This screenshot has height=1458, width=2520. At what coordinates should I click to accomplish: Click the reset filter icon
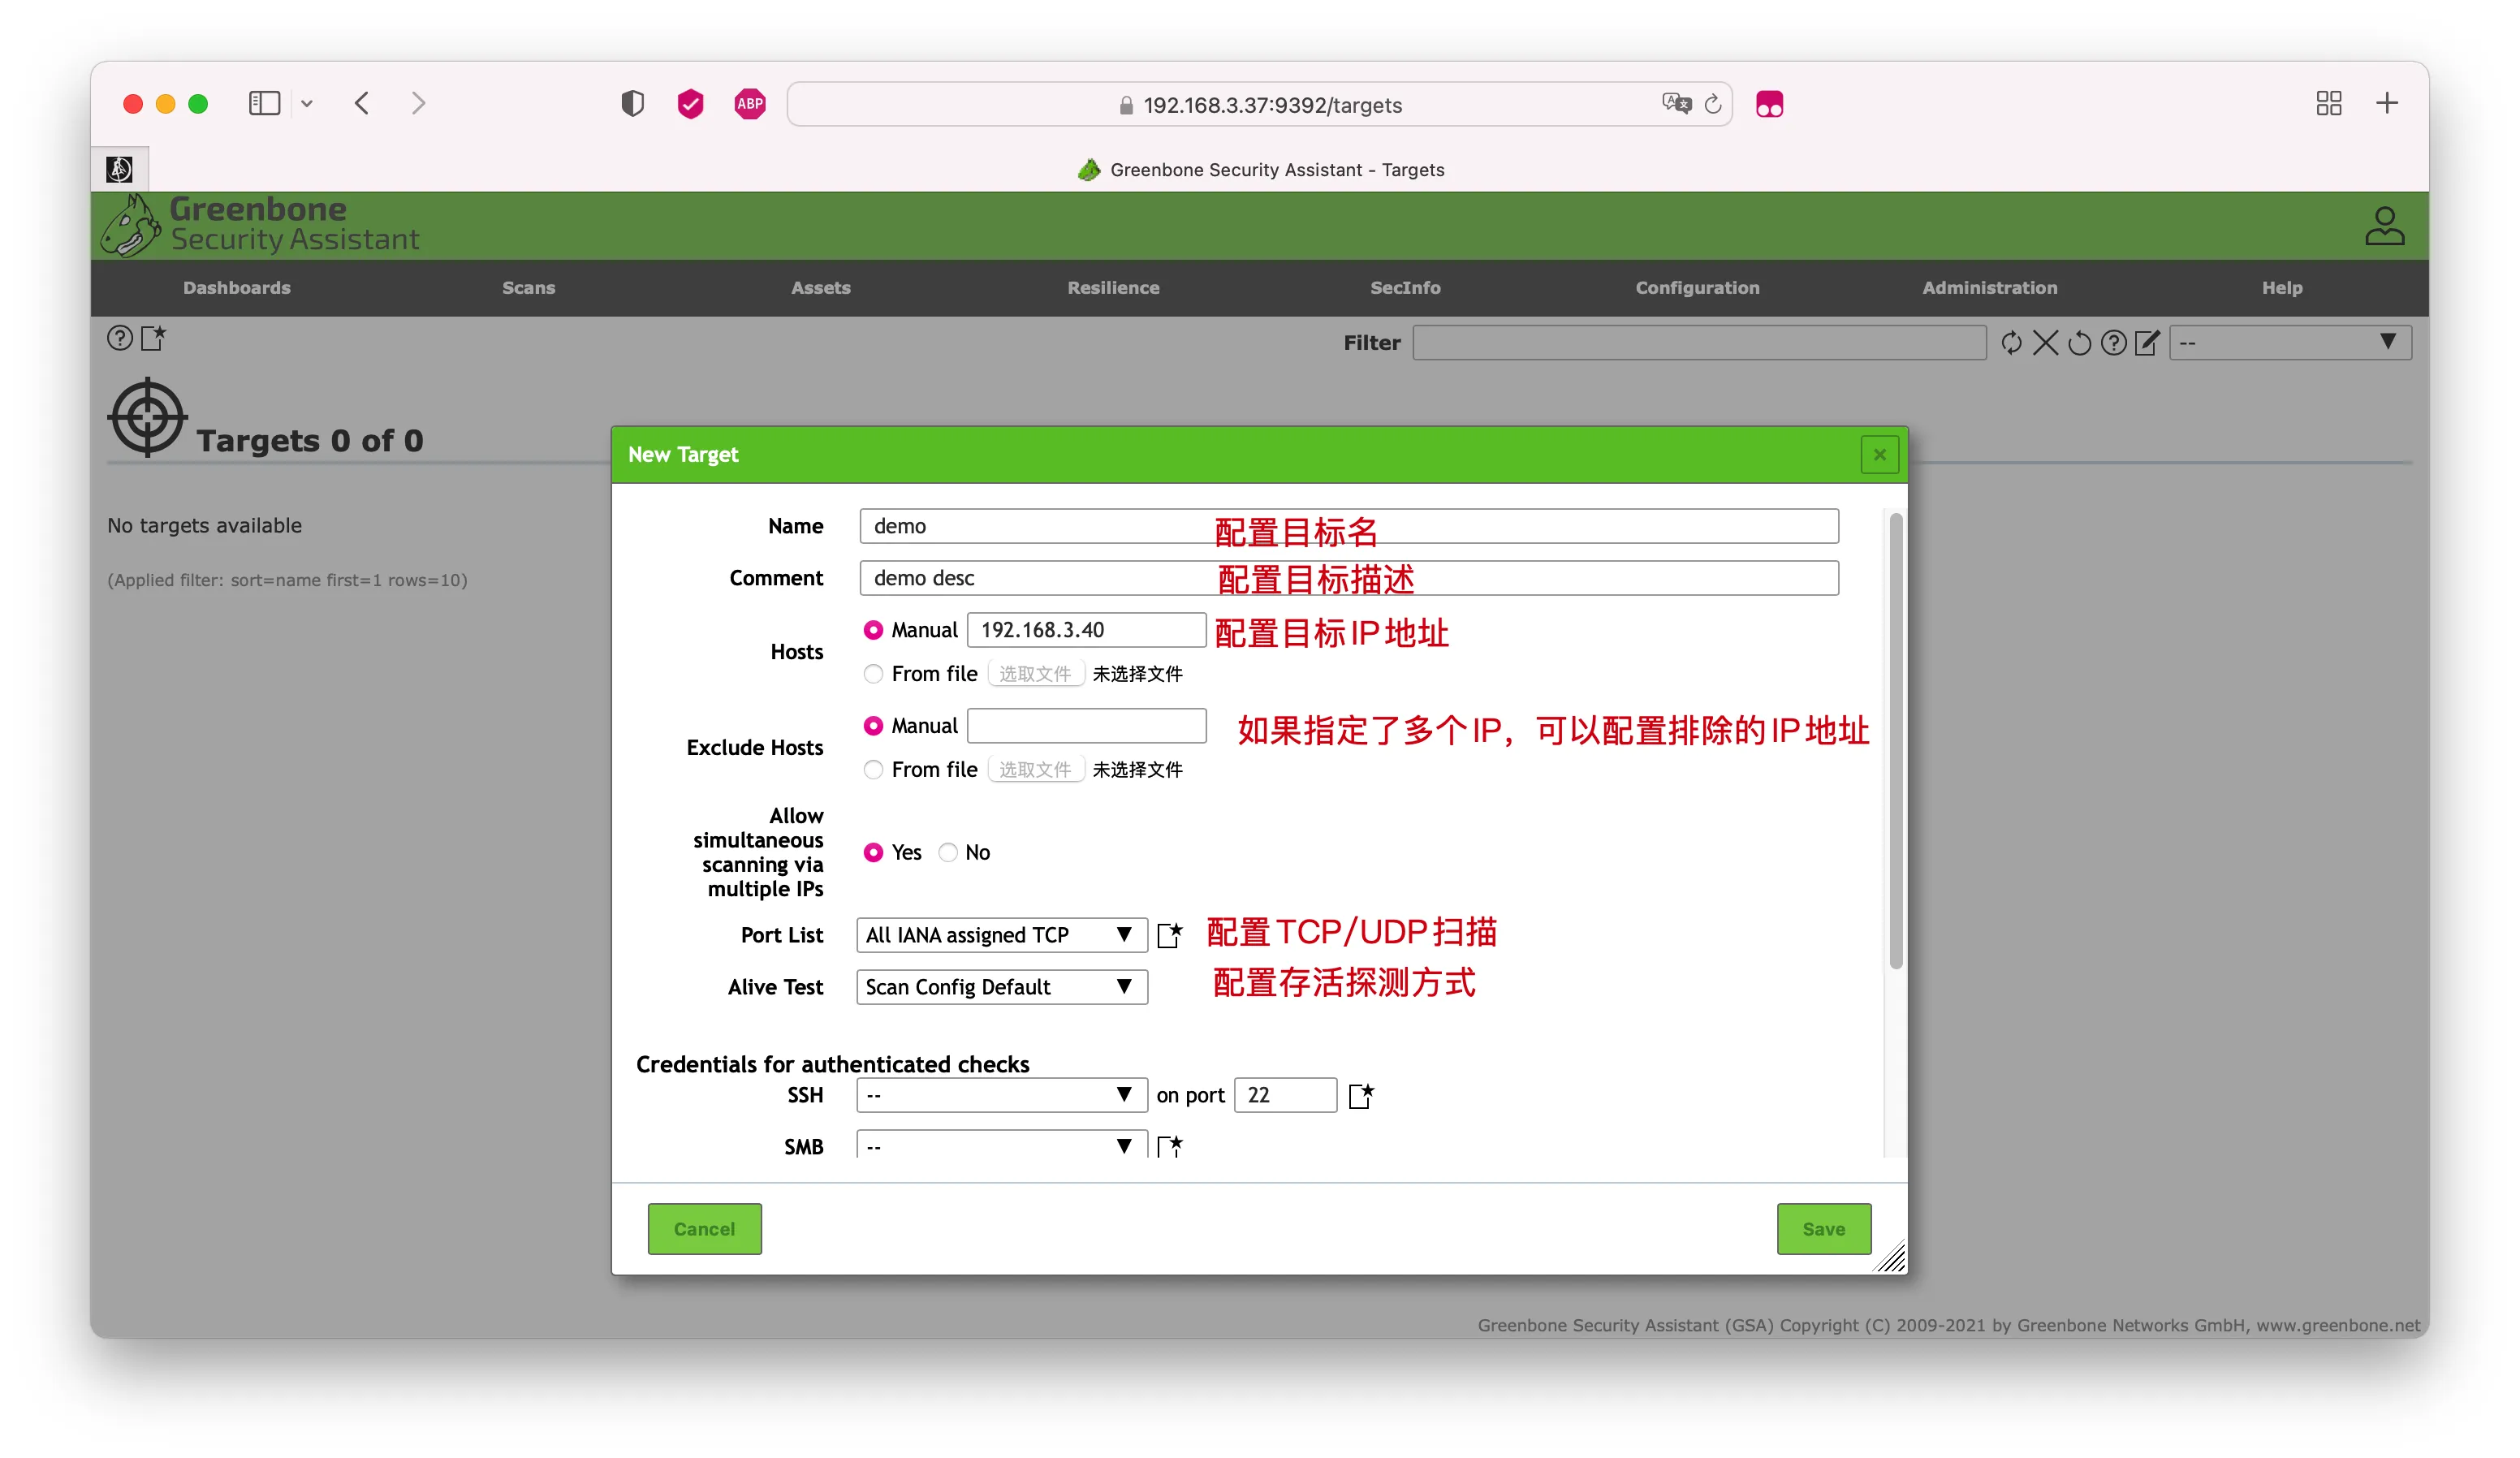[2079, 343]
